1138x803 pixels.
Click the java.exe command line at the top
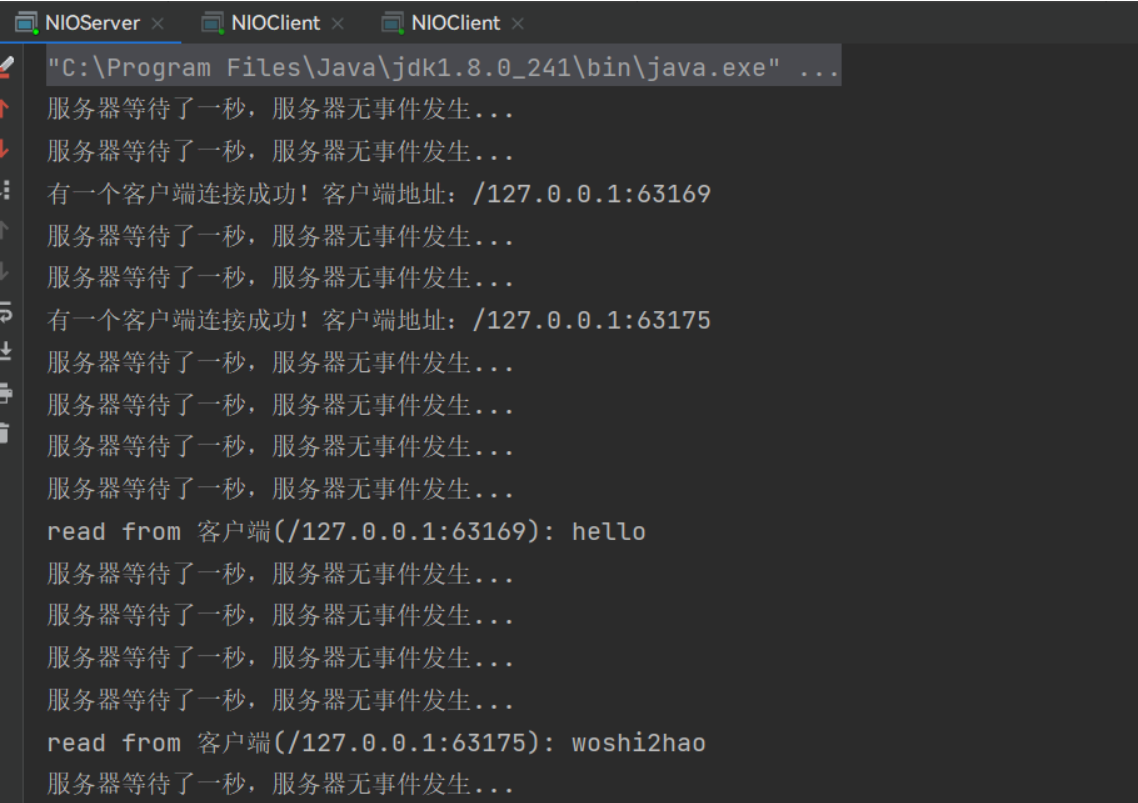[443, 68]
